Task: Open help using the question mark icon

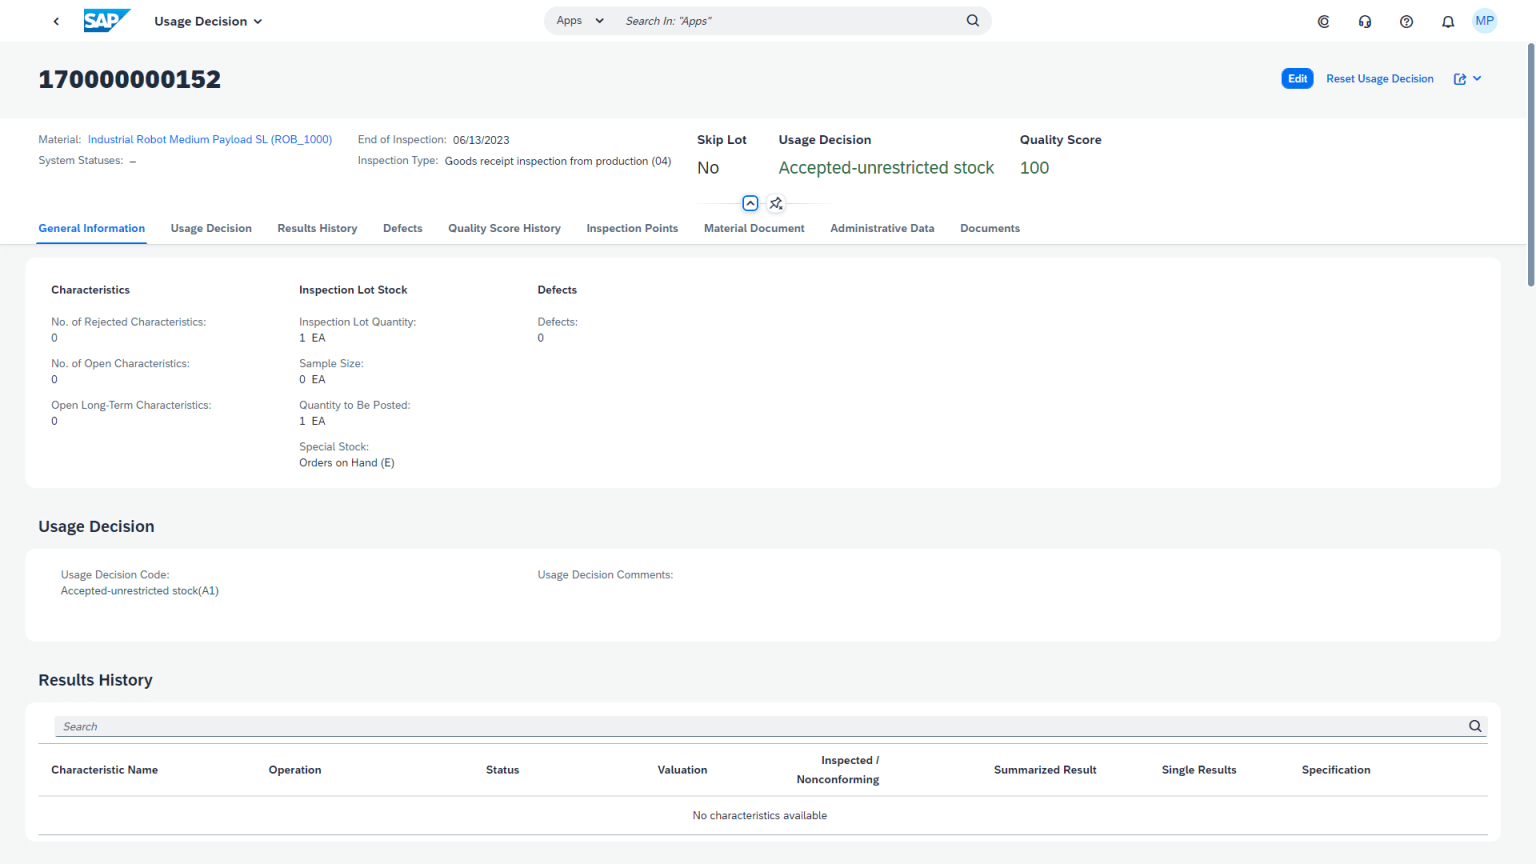Action: coord(1406,20)
